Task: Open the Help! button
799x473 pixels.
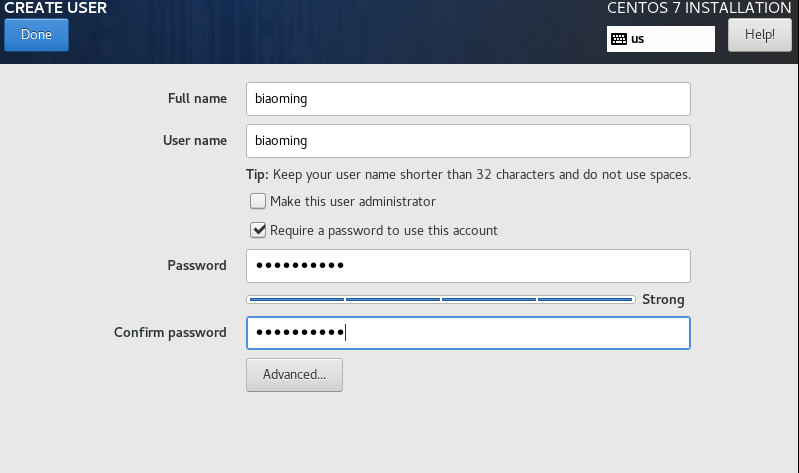Action: (760, 35)
